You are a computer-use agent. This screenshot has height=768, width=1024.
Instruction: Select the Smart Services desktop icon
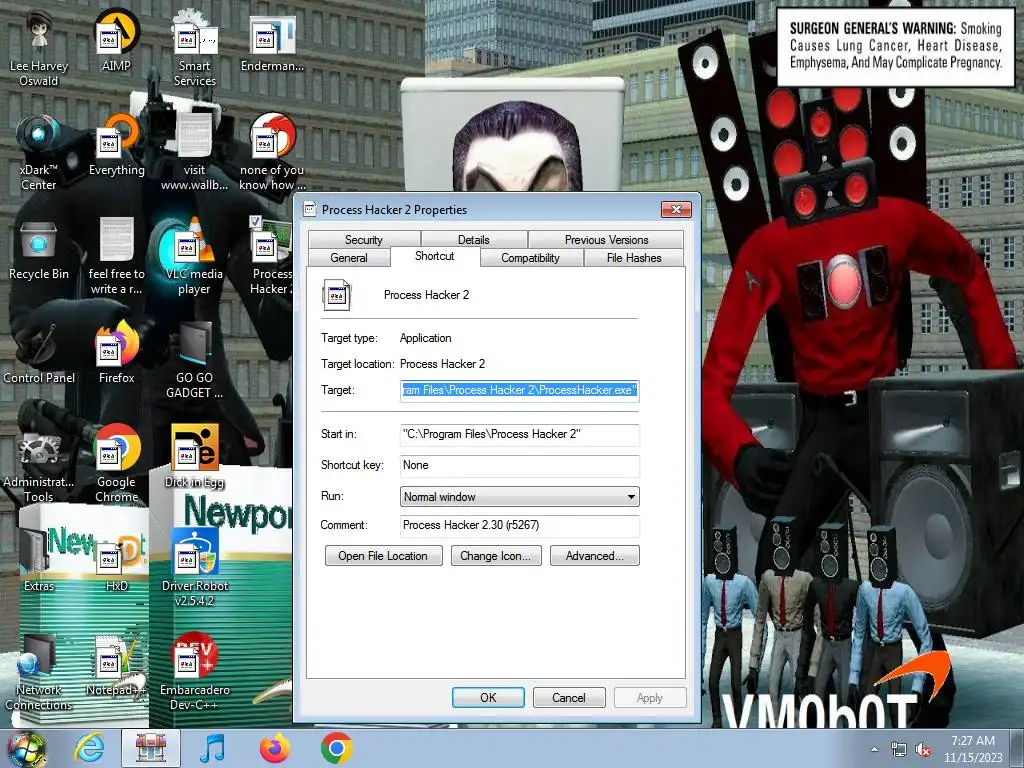coord(194,49)
